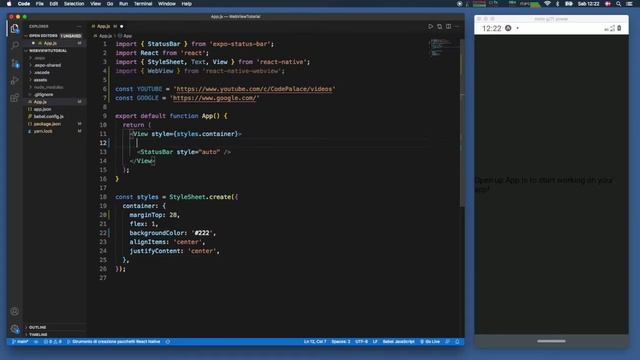Image resolution: width=640 pixels, height=360 pixels.
Task: Click the synchronize changes icon in status bar
Action: 36,342
